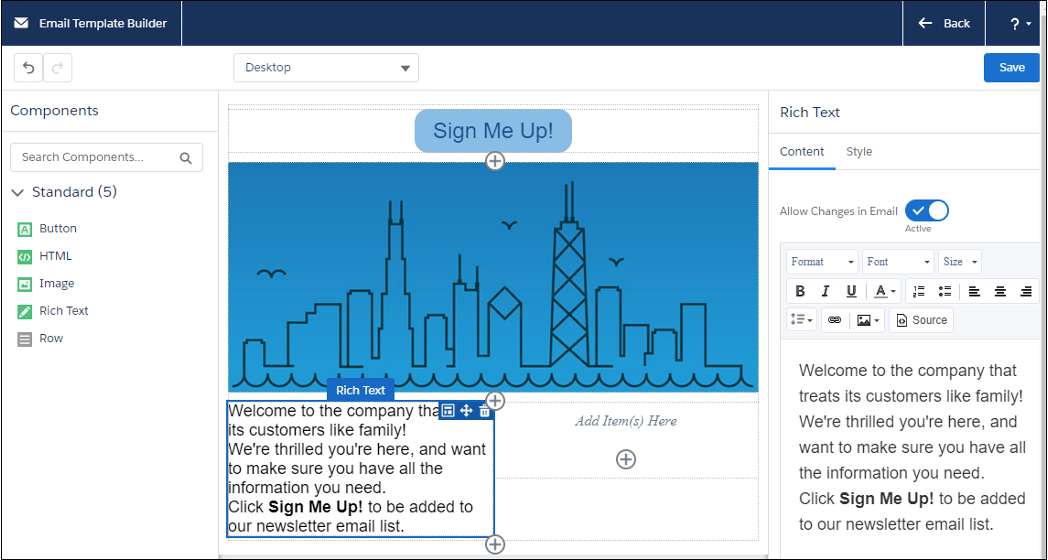Click the plus icon below Sign Me Up button
Screen dimensions: 1048x560
[x=495, y=160]
